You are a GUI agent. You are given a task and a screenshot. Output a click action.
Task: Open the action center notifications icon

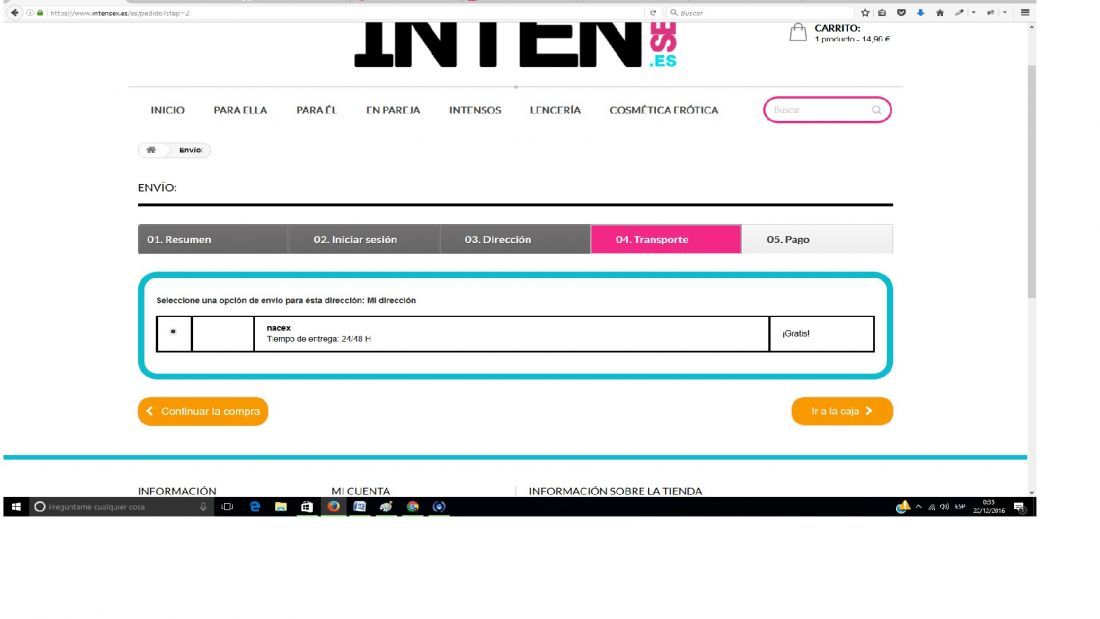pyautogui.click(x=1019, y=507)
